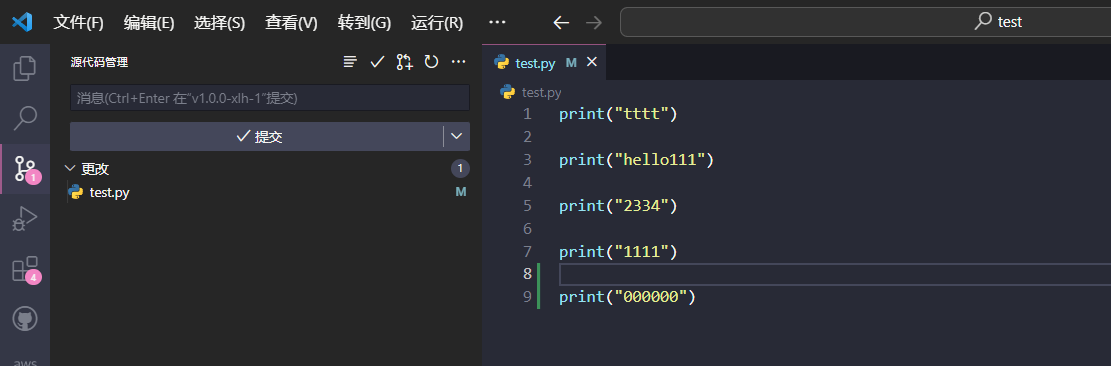Click the changes count badge showing 1
Image resolution: width=1111 pixels, height=366 pixels.
pyautogui.click(x=461, y=168)
